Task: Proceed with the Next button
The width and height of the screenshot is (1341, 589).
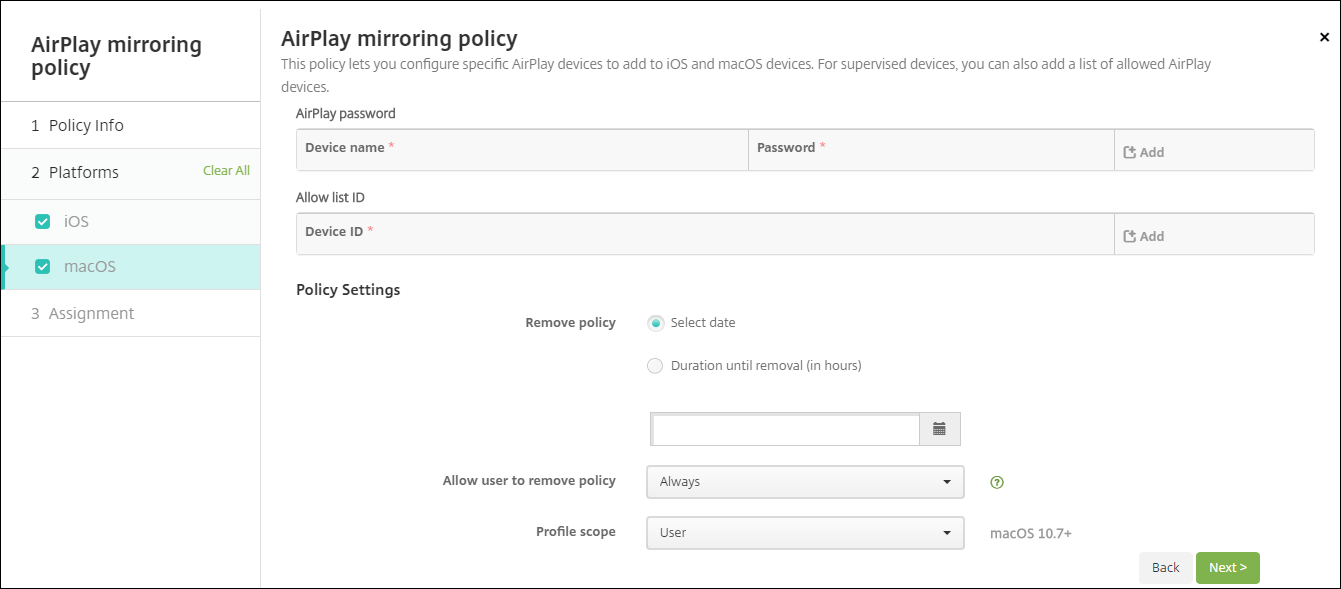Action: 1227,568
